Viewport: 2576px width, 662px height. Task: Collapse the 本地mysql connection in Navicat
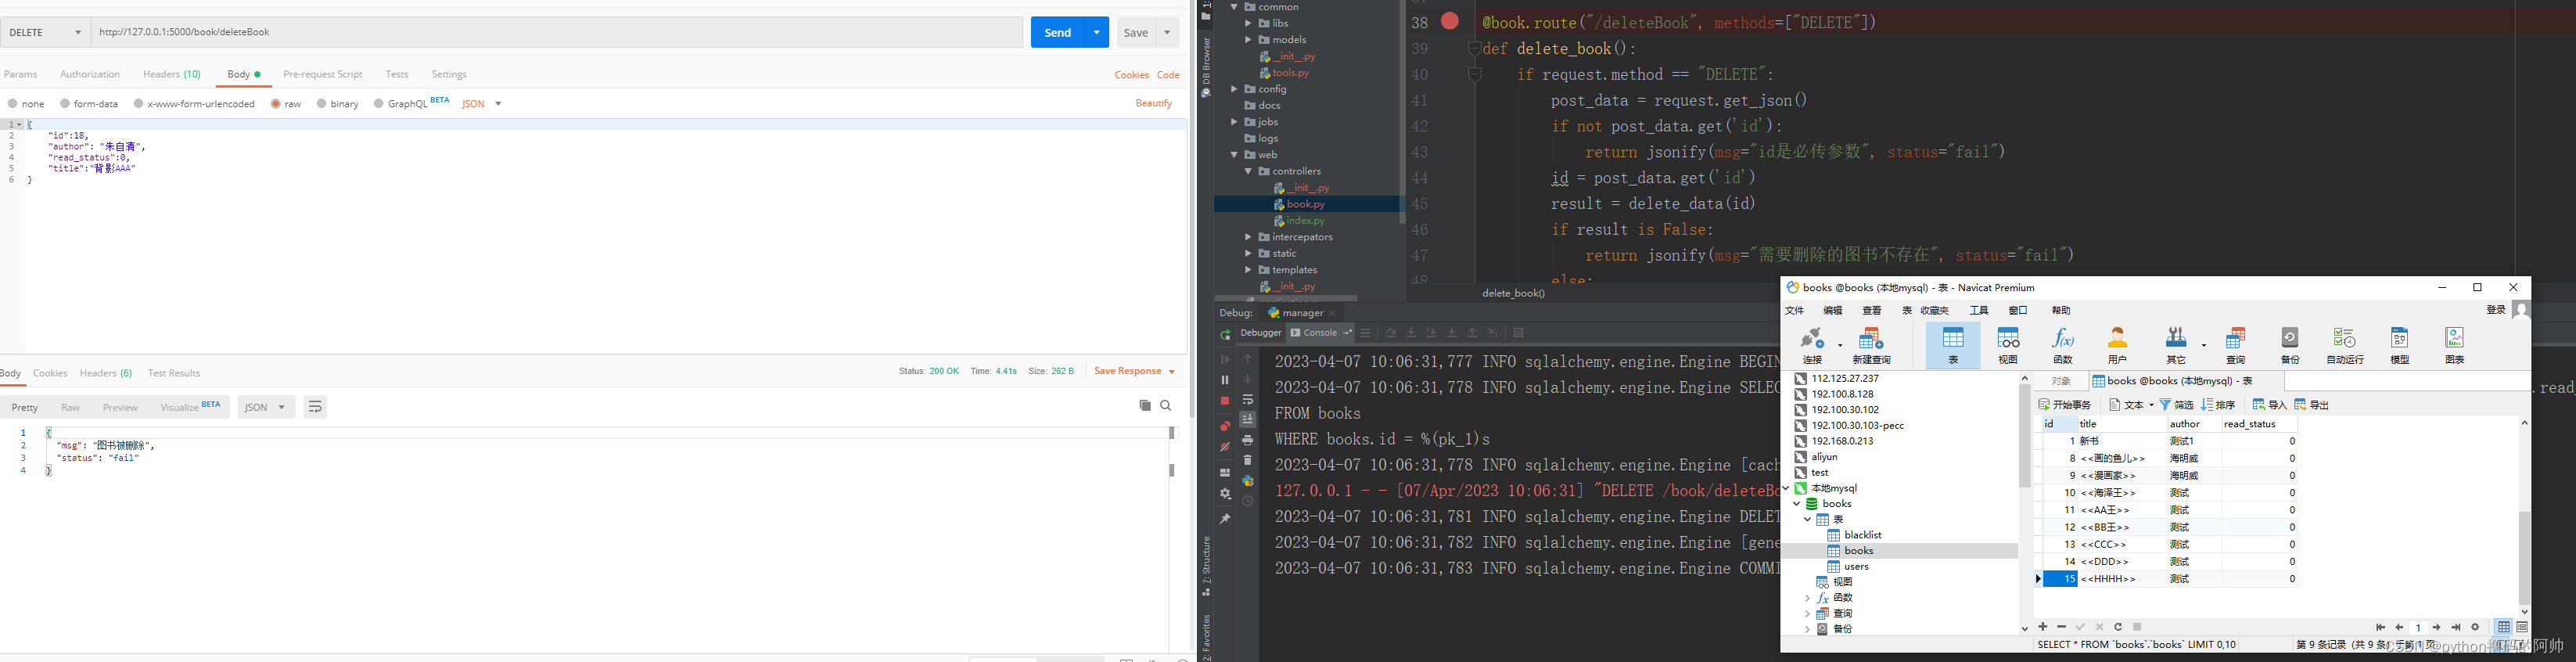[x=1786, y=488]
